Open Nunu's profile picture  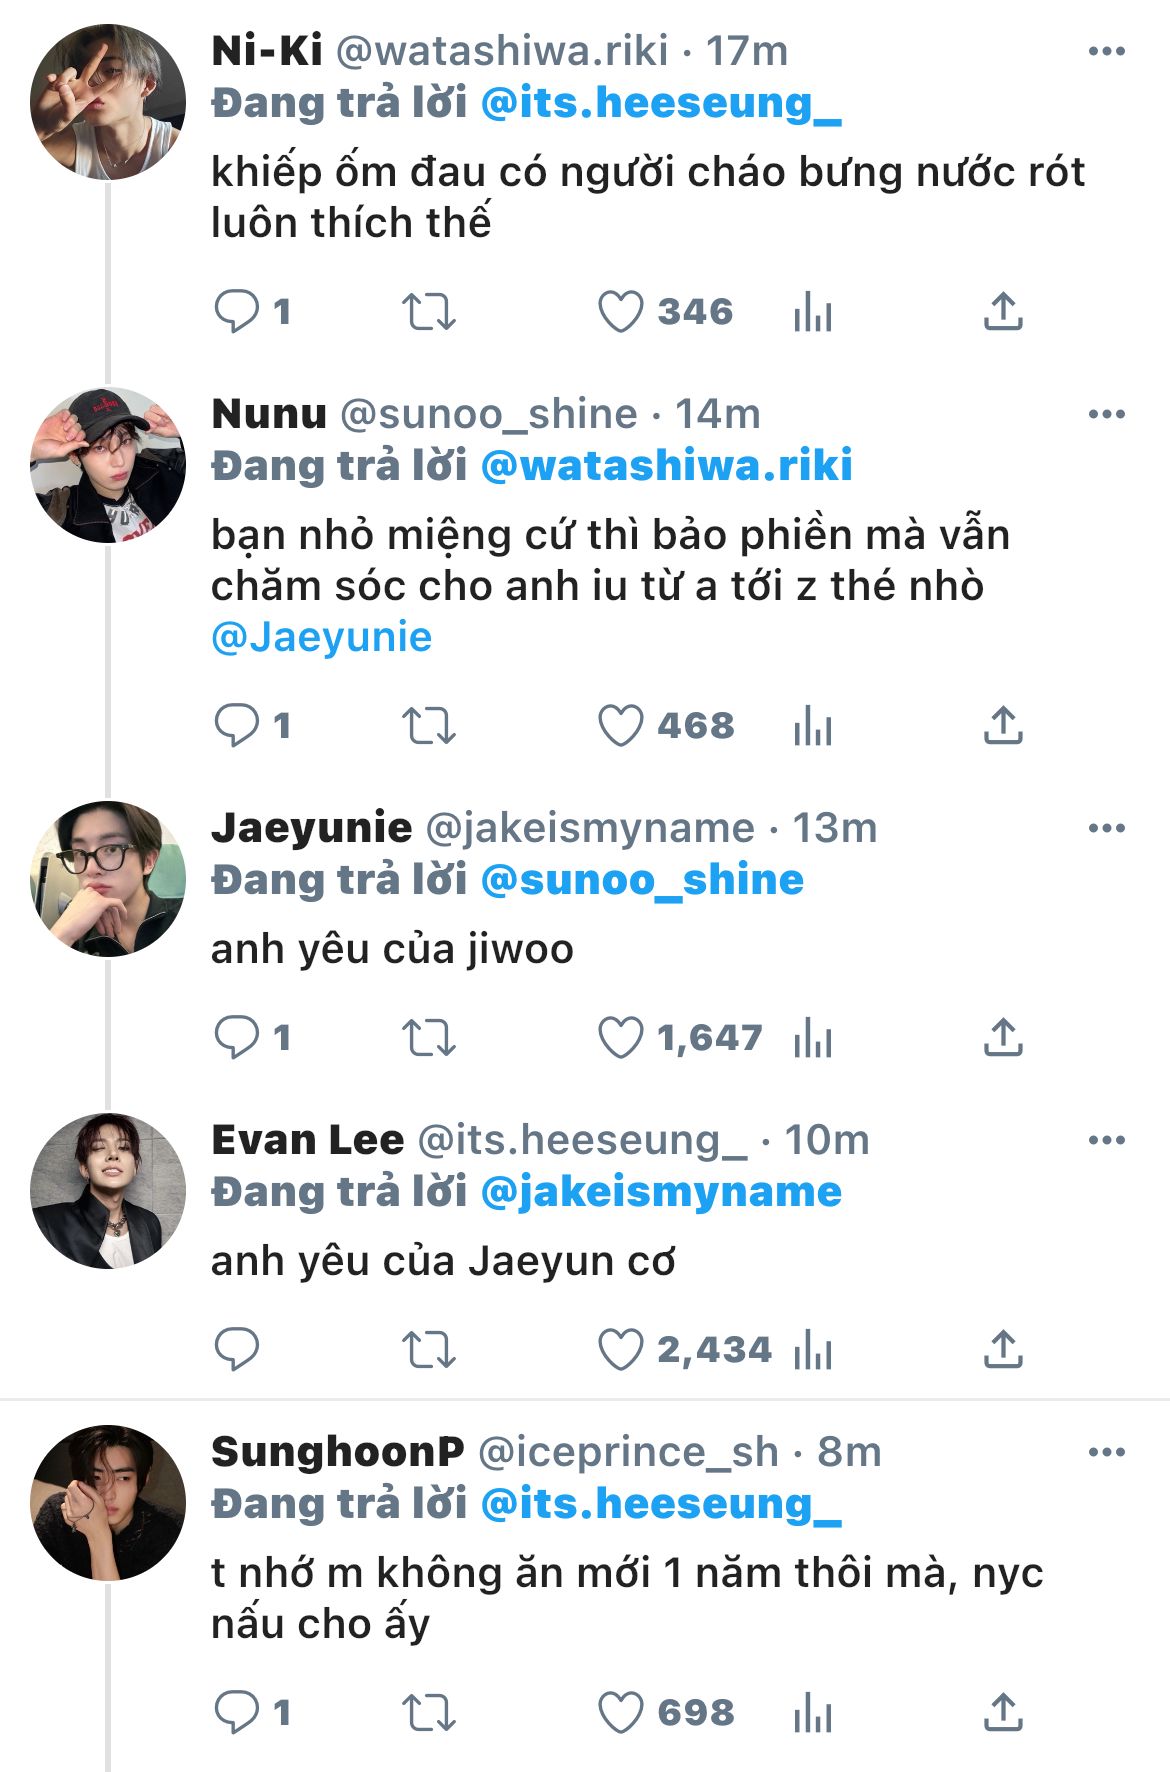pos(108,465)
